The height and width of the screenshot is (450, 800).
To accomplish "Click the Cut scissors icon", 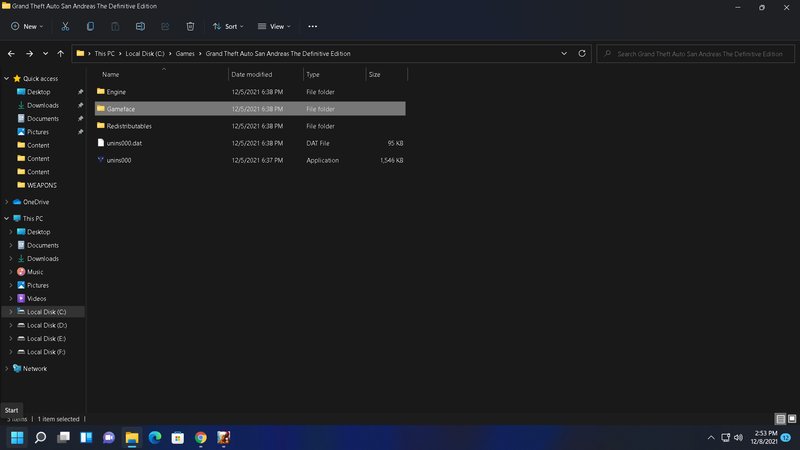I will [65, 27].
